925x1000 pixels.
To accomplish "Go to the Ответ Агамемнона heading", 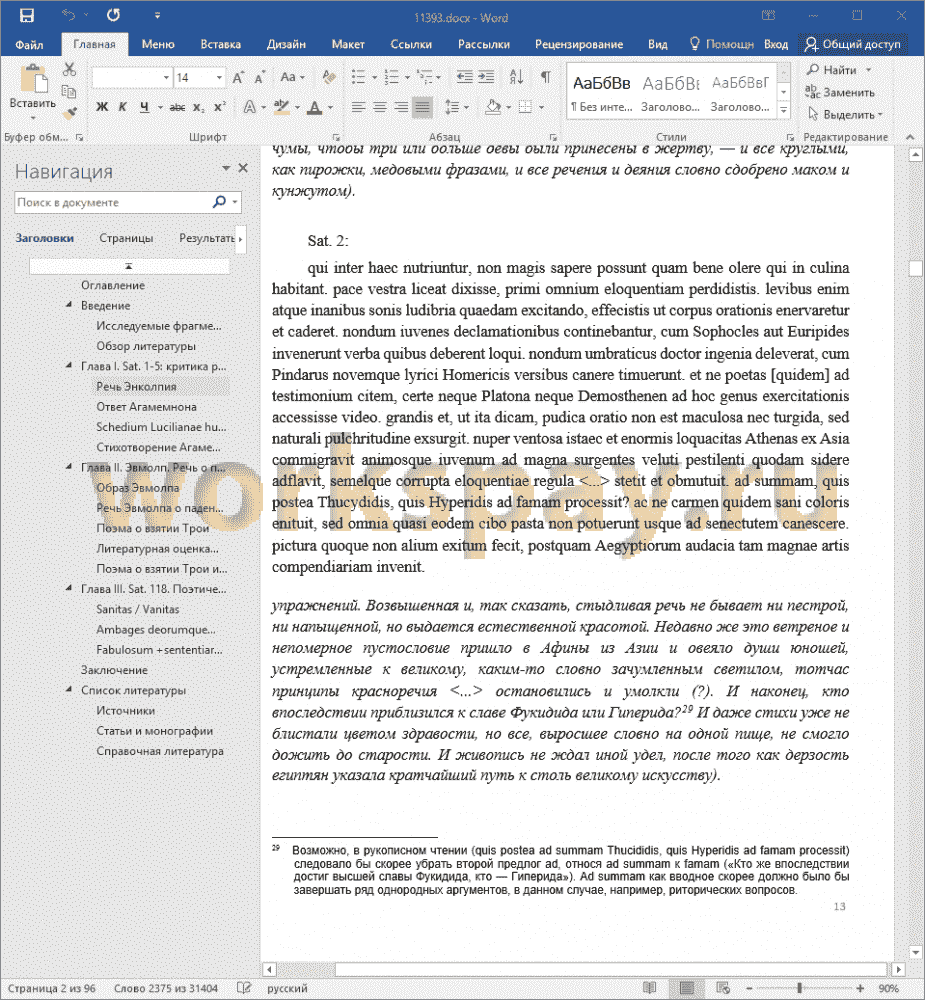I will click(147, 406).
